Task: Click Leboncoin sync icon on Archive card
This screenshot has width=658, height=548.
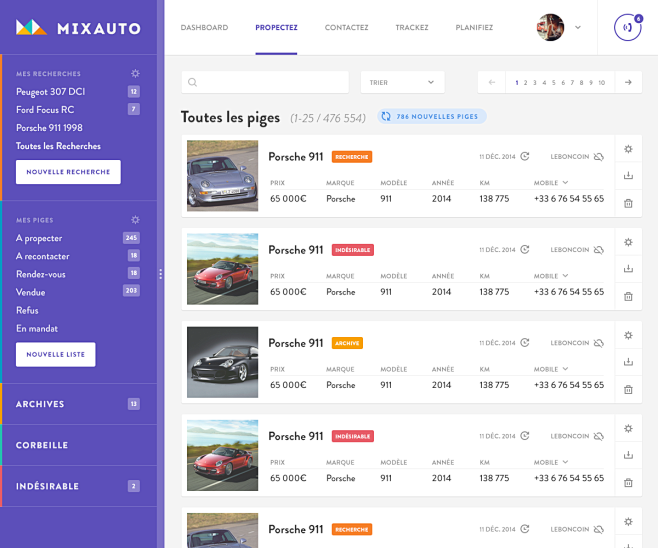Action: pyautogui.click(x=599, y=343)
